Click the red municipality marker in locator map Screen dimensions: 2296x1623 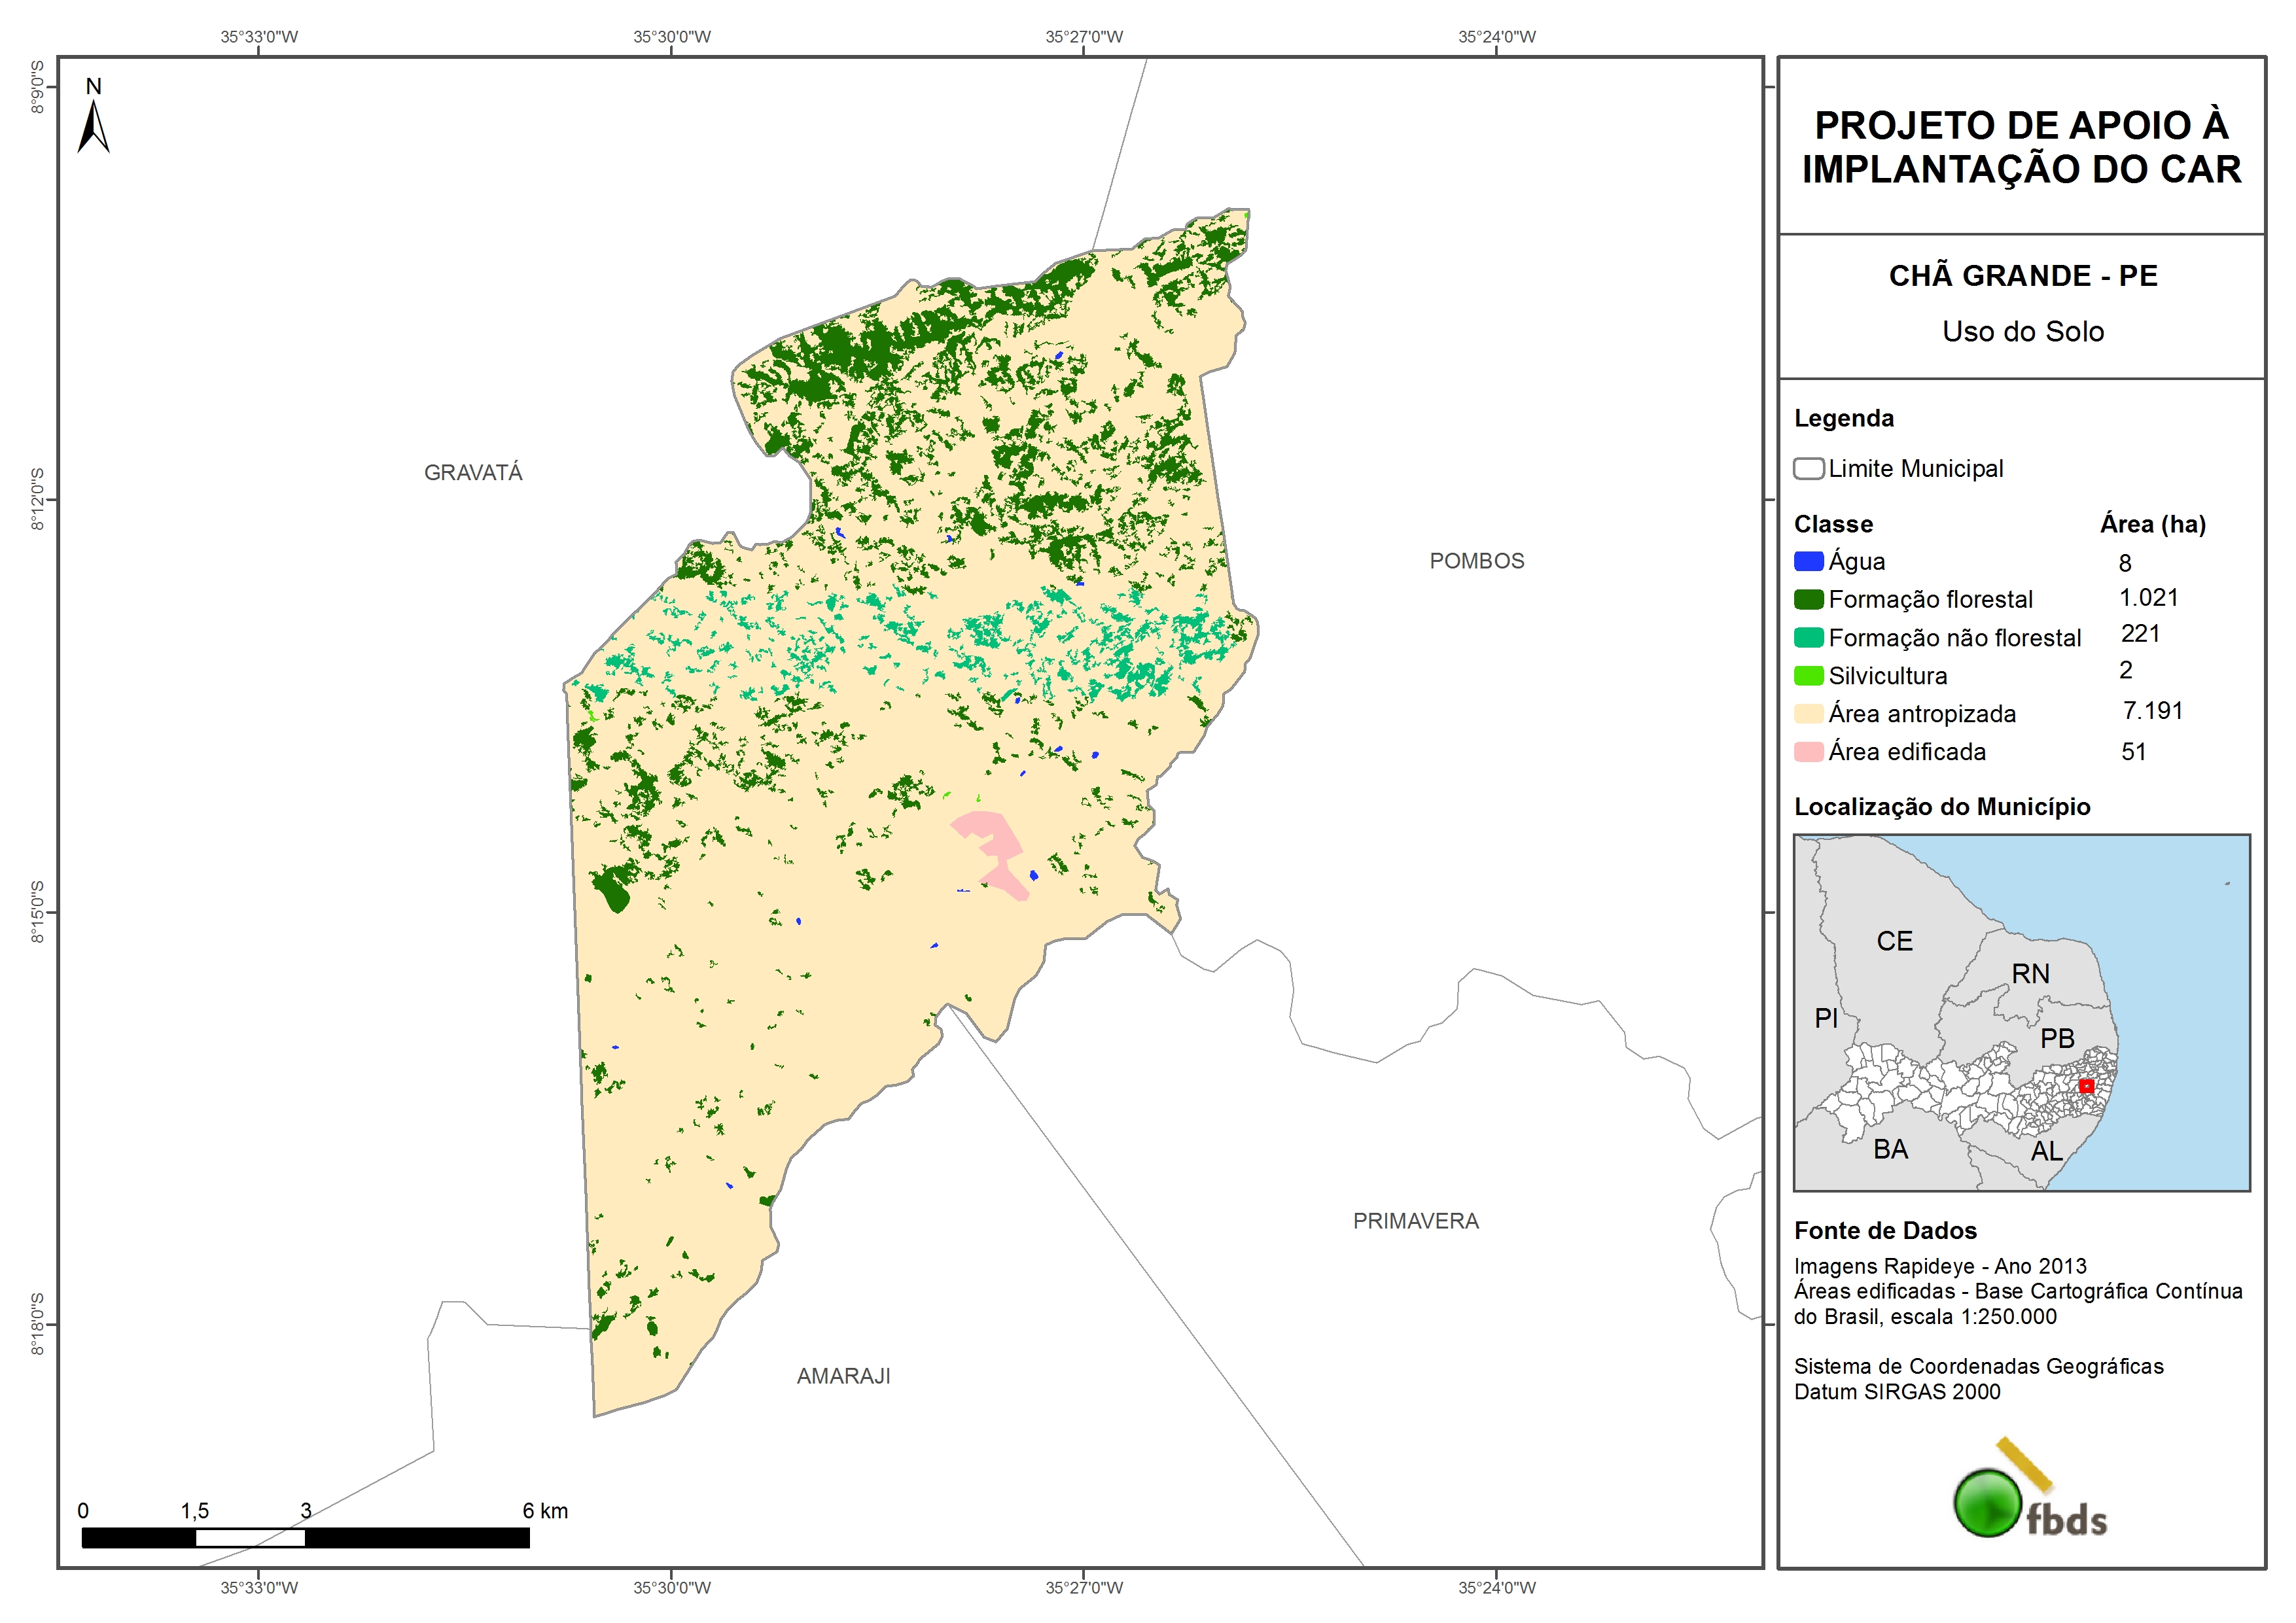2086,1086
